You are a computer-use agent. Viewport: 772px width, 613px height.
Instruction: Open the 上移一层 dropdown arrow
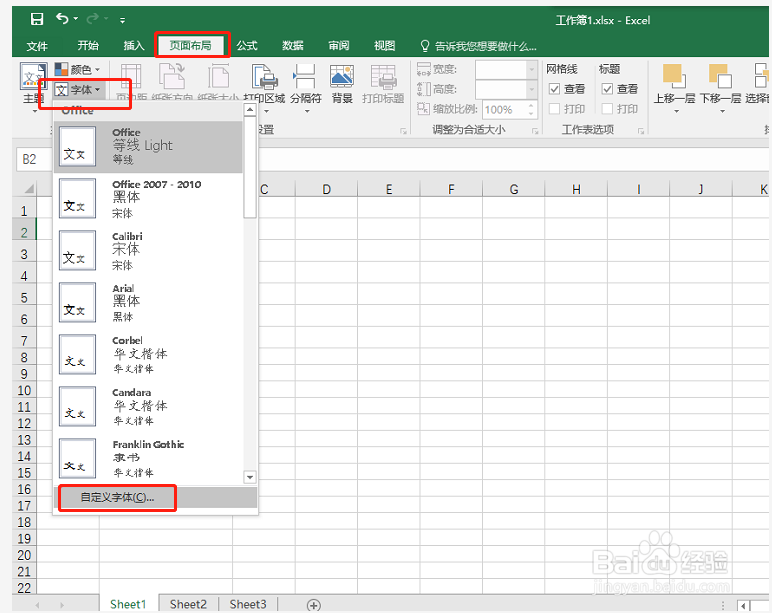pyautogui.click(x=676, y=111)
